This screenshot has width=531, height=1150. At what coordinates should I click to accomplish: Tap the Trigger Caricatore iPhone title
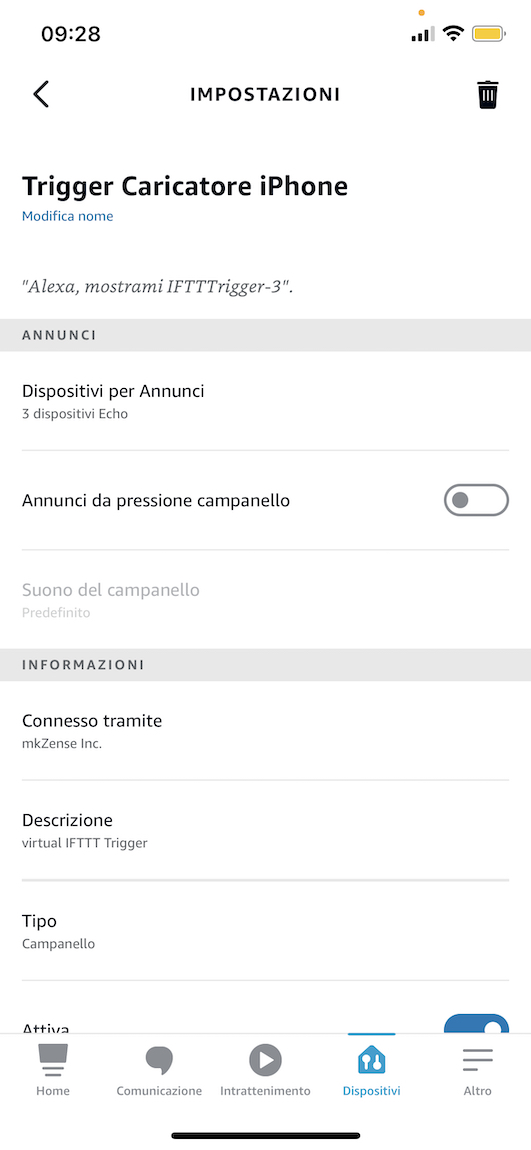(185, 186)
